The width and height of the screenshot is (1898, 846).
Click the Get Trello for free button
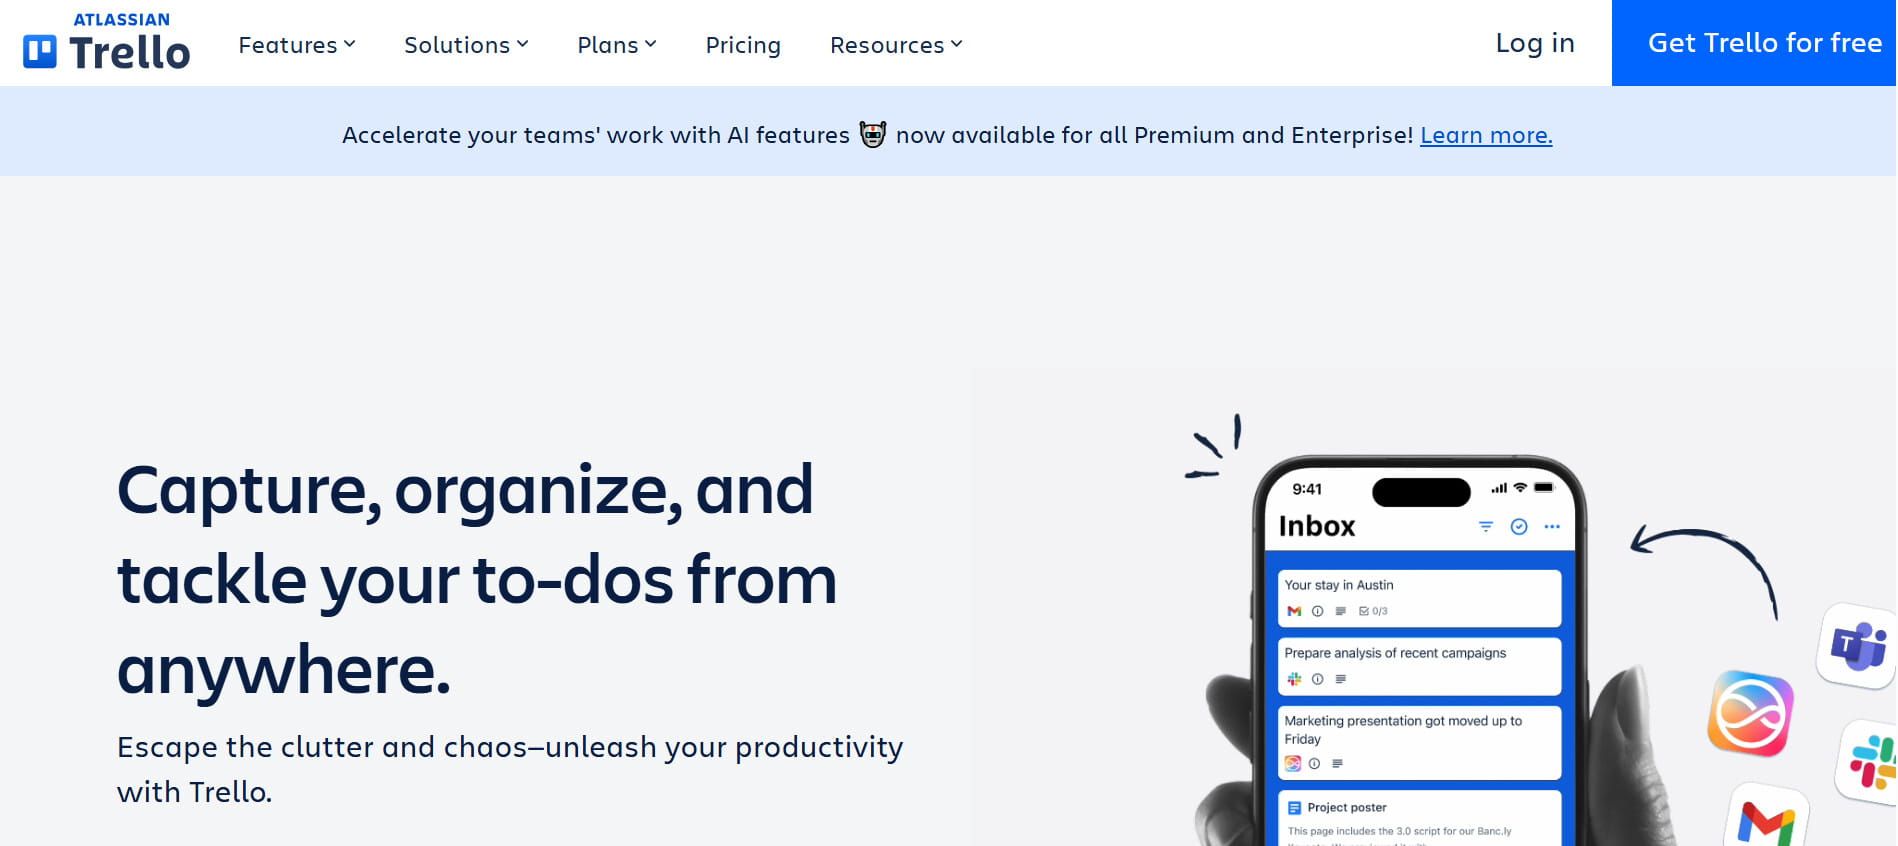(1763, 43)
